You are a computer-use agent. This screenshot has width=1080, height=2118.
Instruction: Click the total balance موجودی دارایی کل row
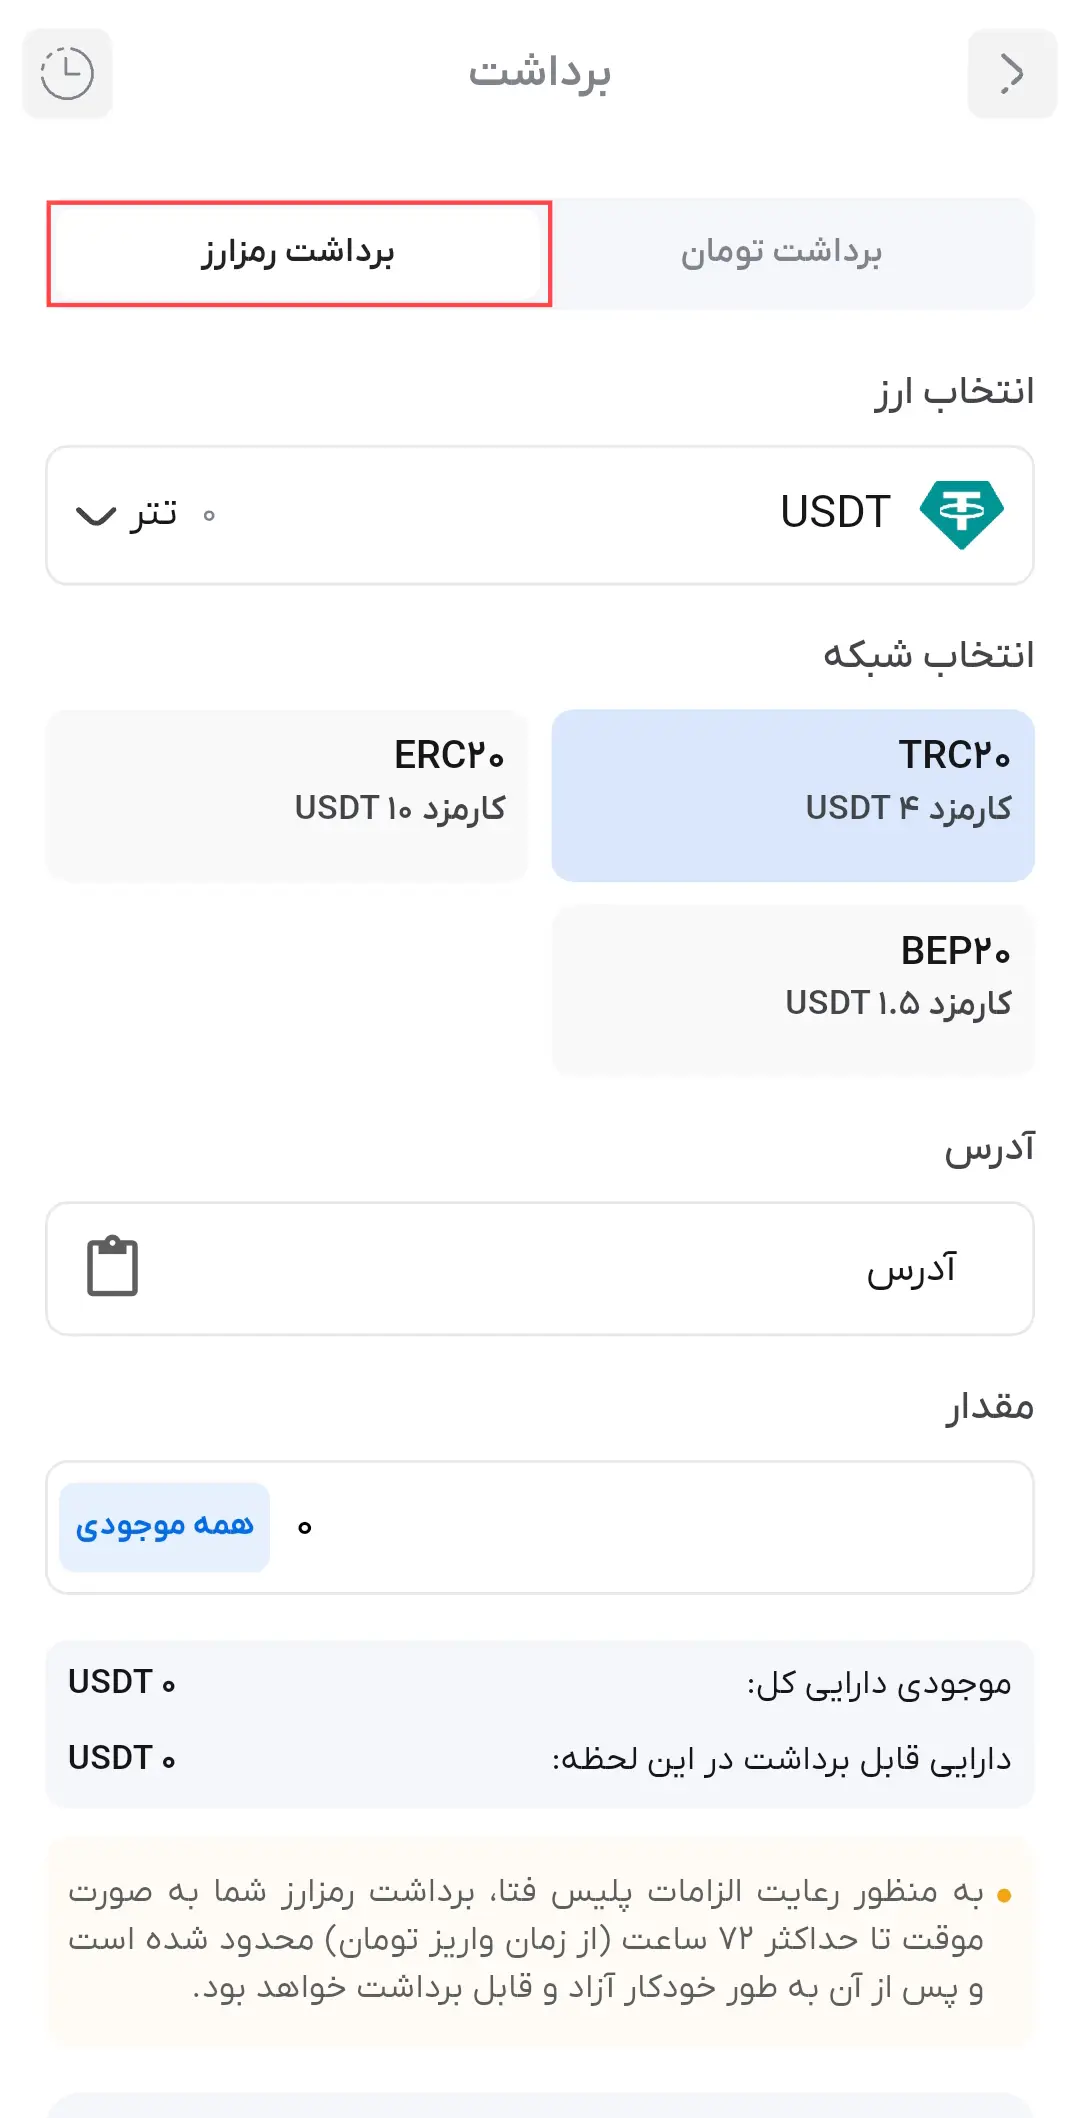[x=540, y=1684]
